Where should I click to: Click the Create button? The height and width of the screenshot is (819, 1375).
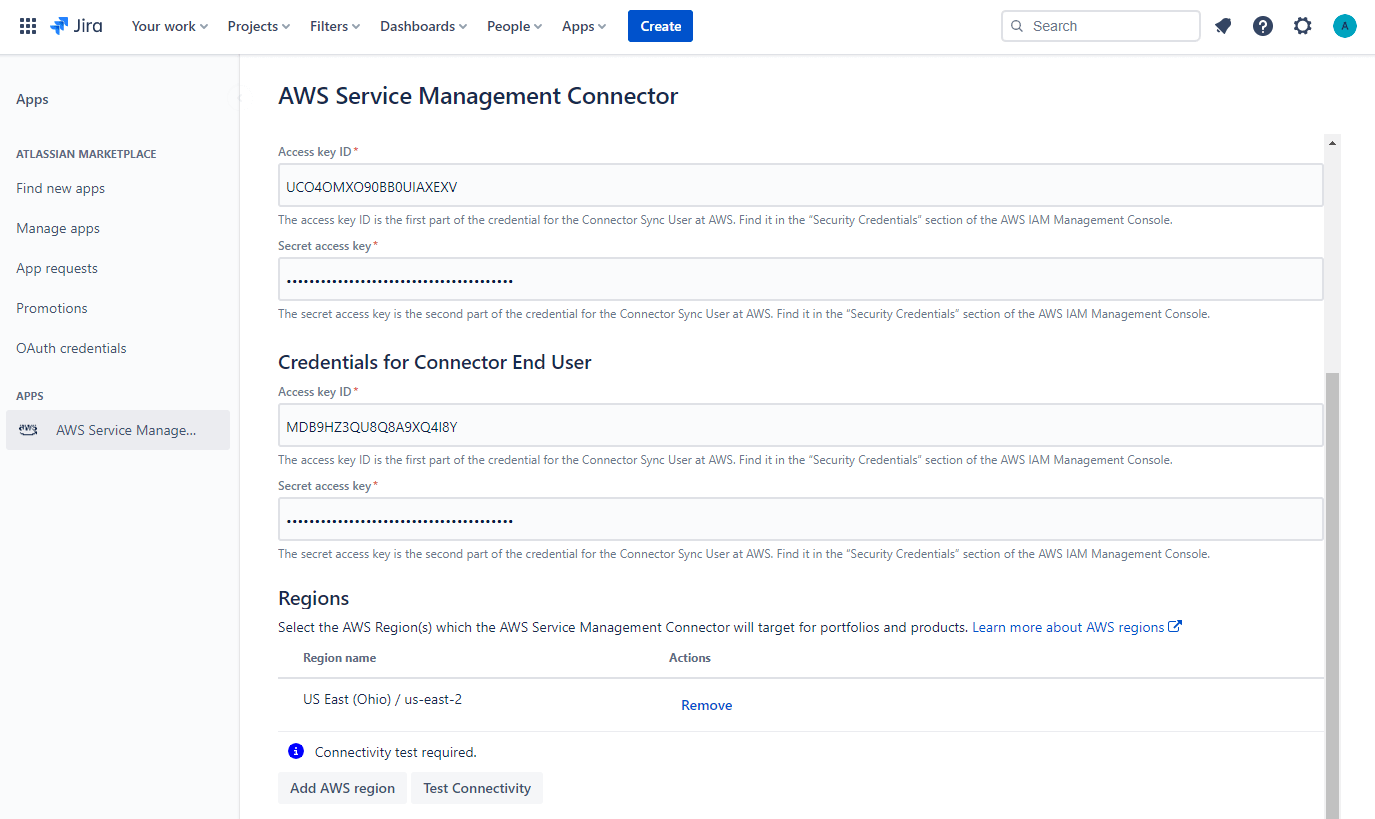(x=660, y=25)
